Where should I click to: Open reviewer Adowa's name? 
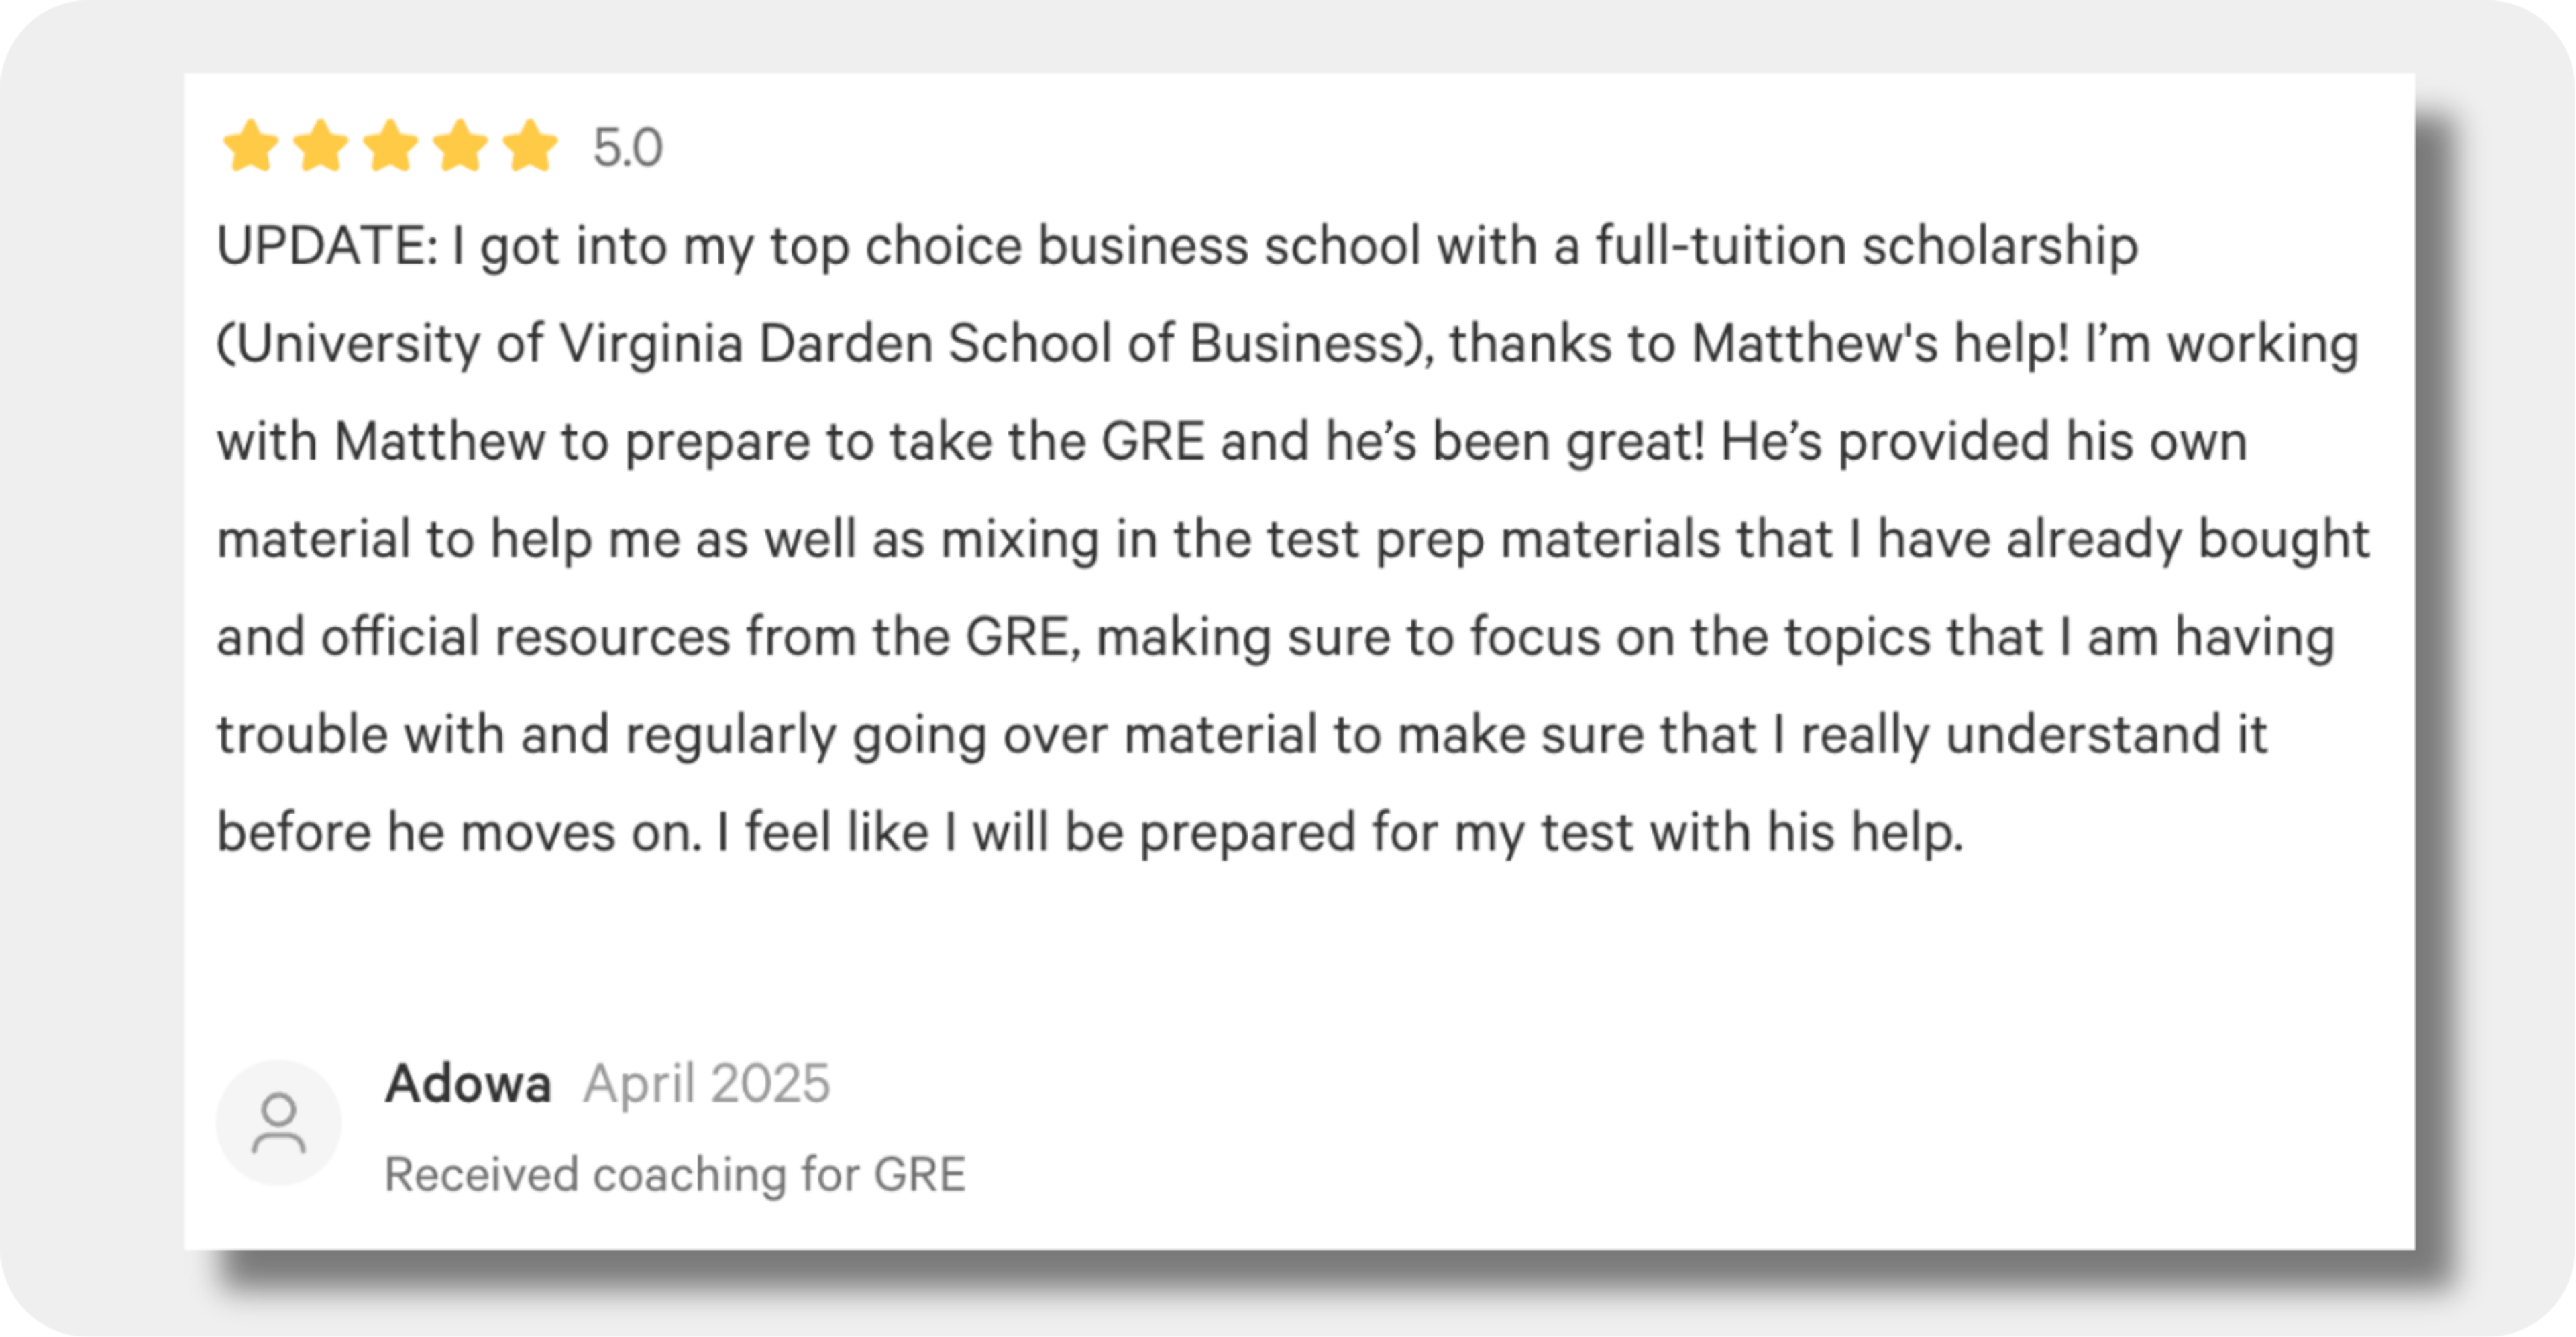click(x=468, y=1083)
